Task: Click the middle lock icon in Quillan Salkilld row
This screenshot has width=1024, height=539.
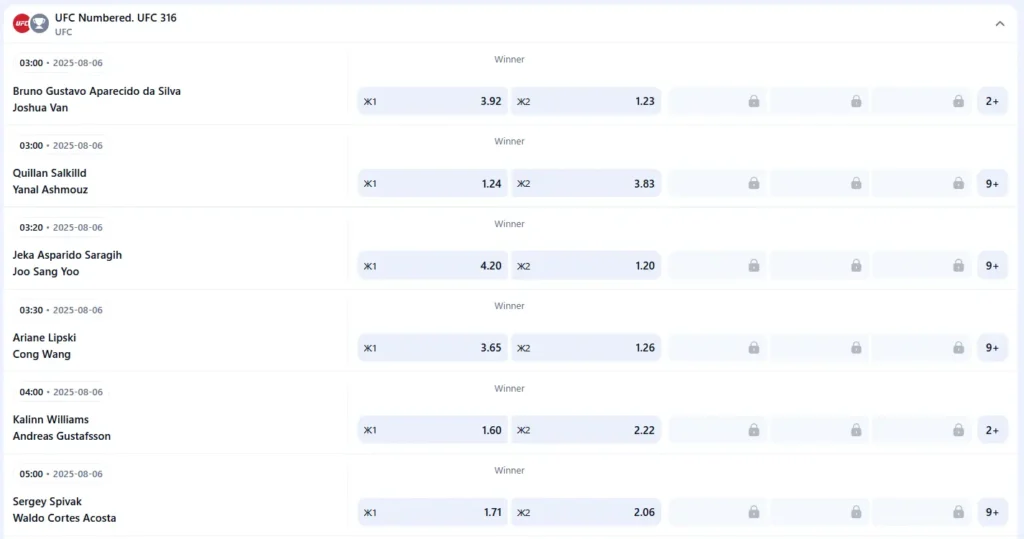Action: 856,183
